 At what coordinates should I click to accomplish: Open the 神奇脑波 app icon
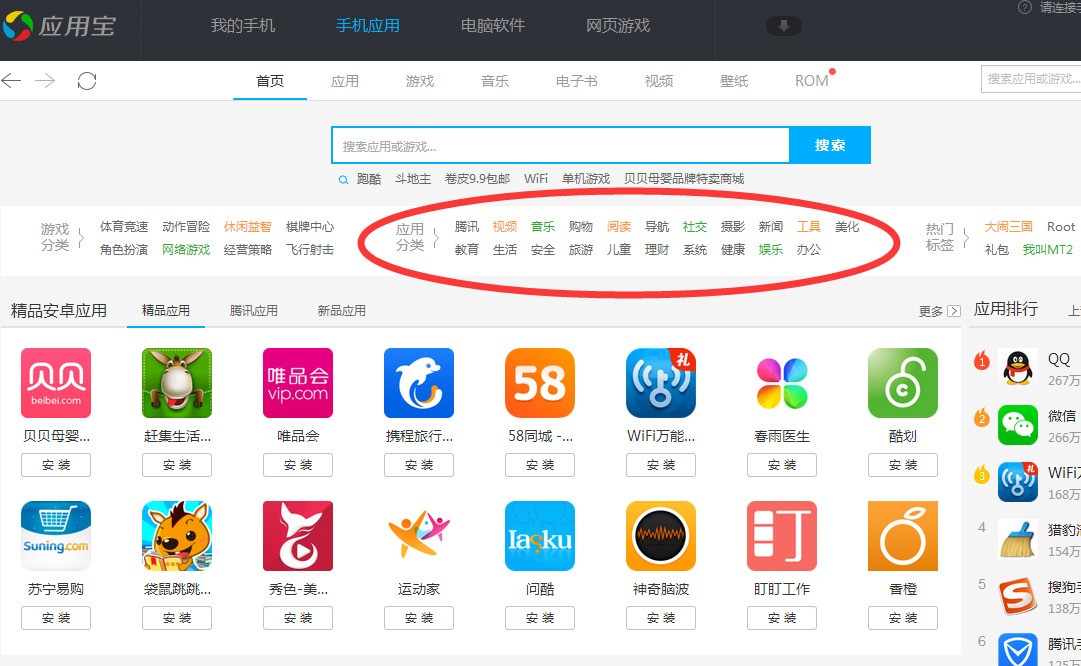(661, 536)
